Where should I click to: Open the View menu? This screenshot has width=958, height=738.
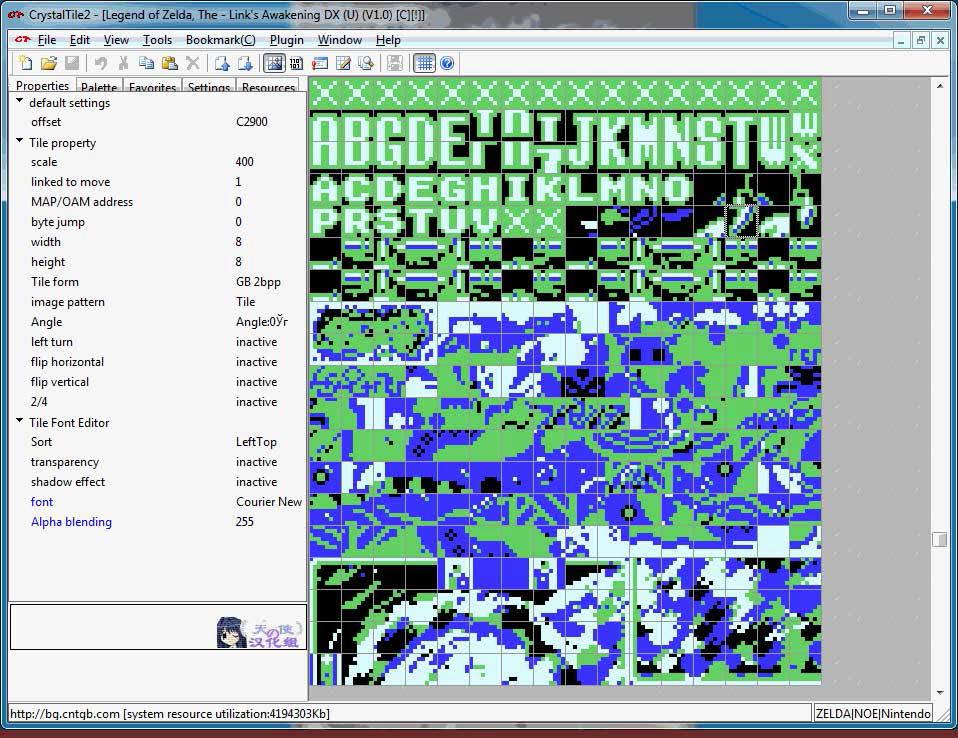[x=116, y=40]
